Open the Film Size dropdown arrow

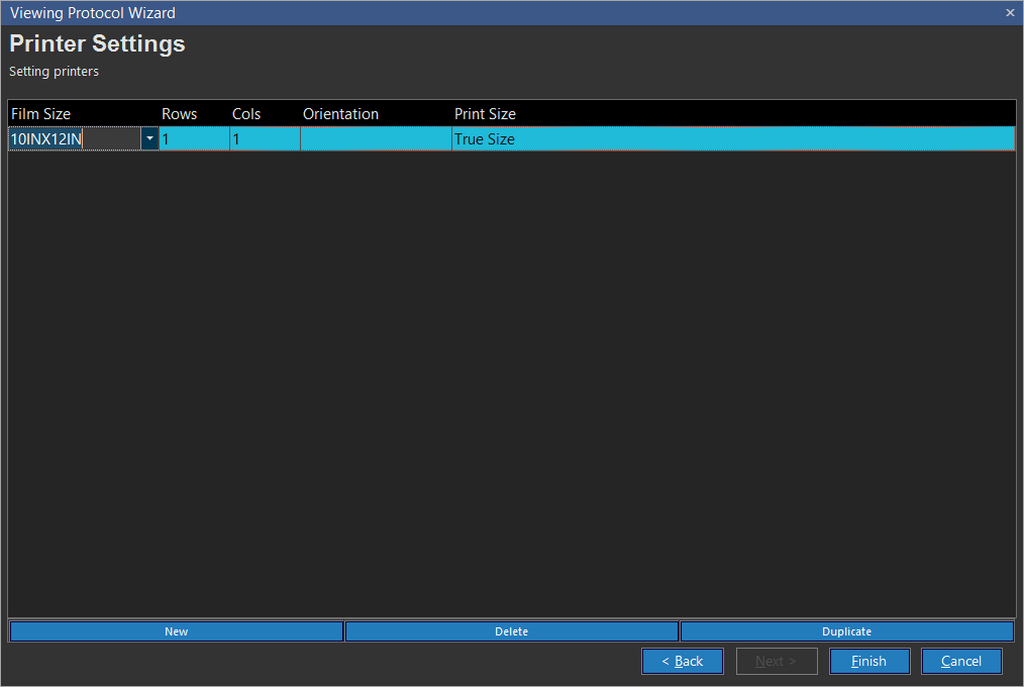point(150,139)
